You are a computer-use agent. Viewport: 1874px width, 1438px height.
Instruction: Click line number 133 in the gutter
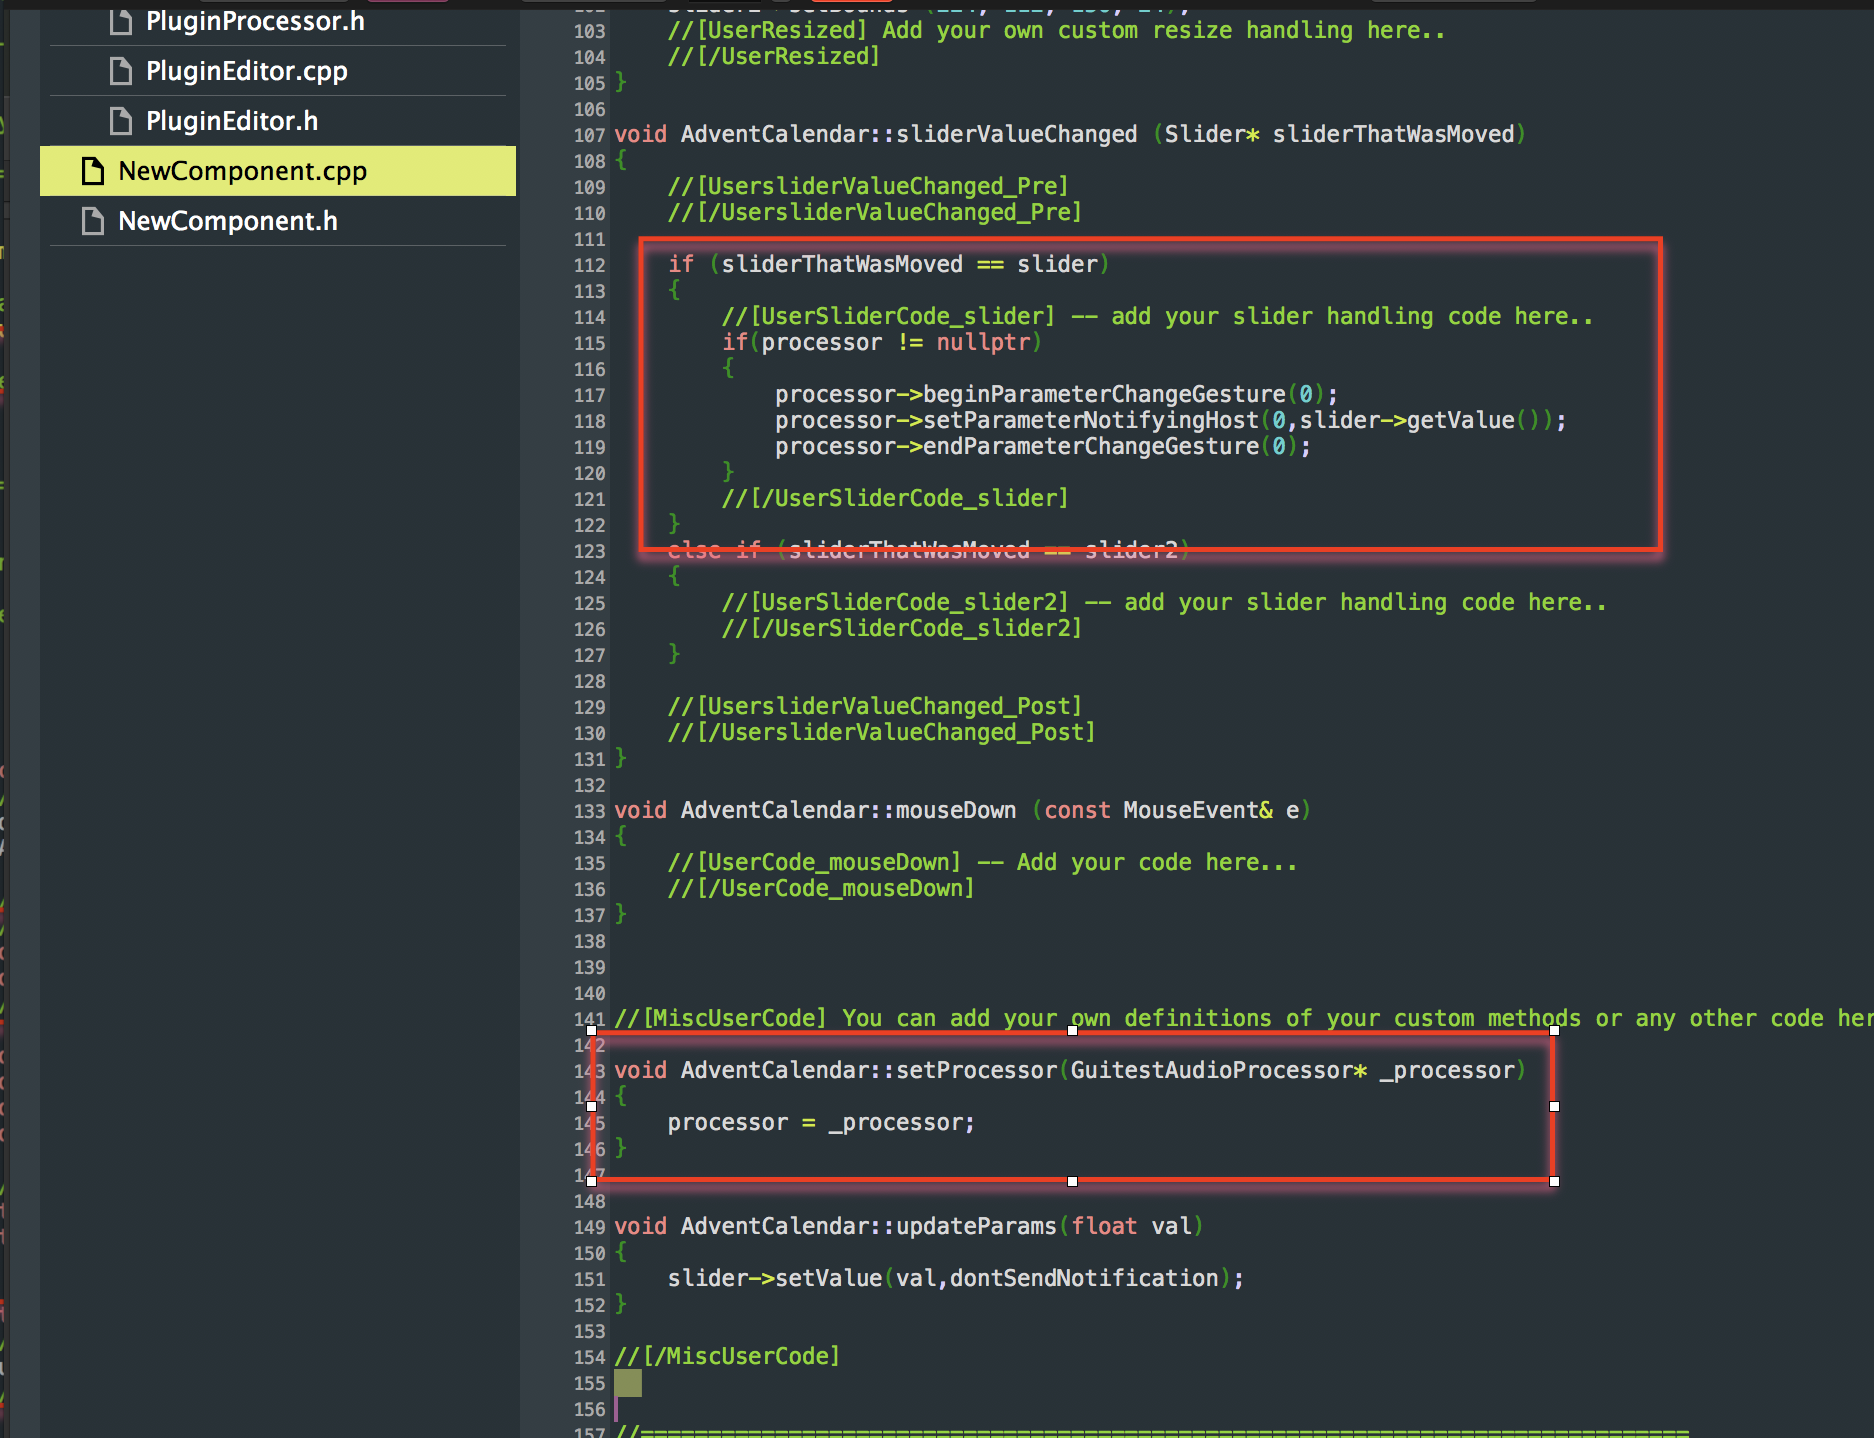[589, 811]
